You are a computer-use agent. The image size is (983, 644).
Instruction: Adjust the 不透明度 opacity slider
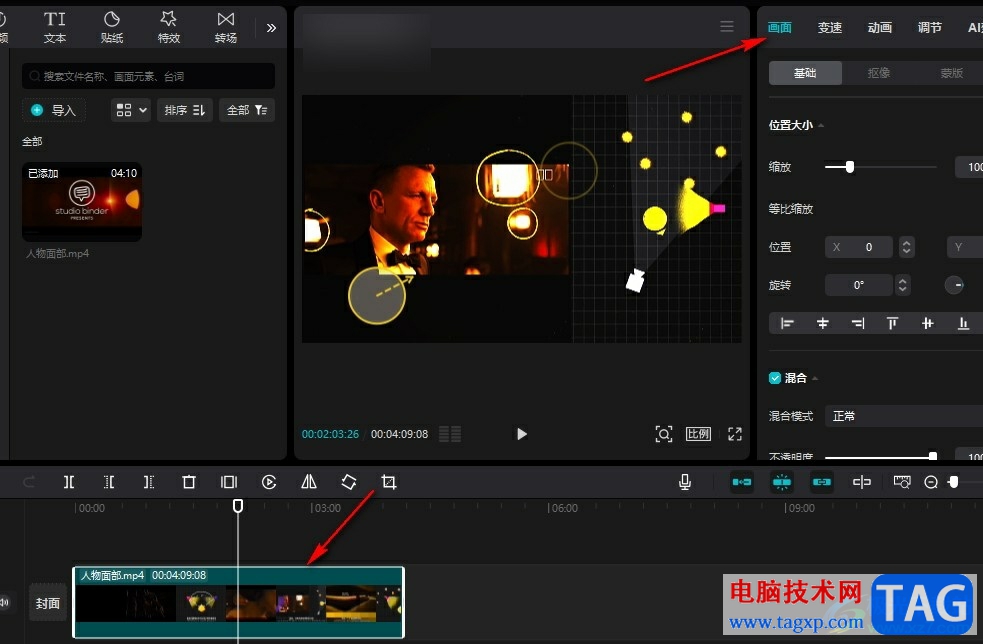pos(932,457)
